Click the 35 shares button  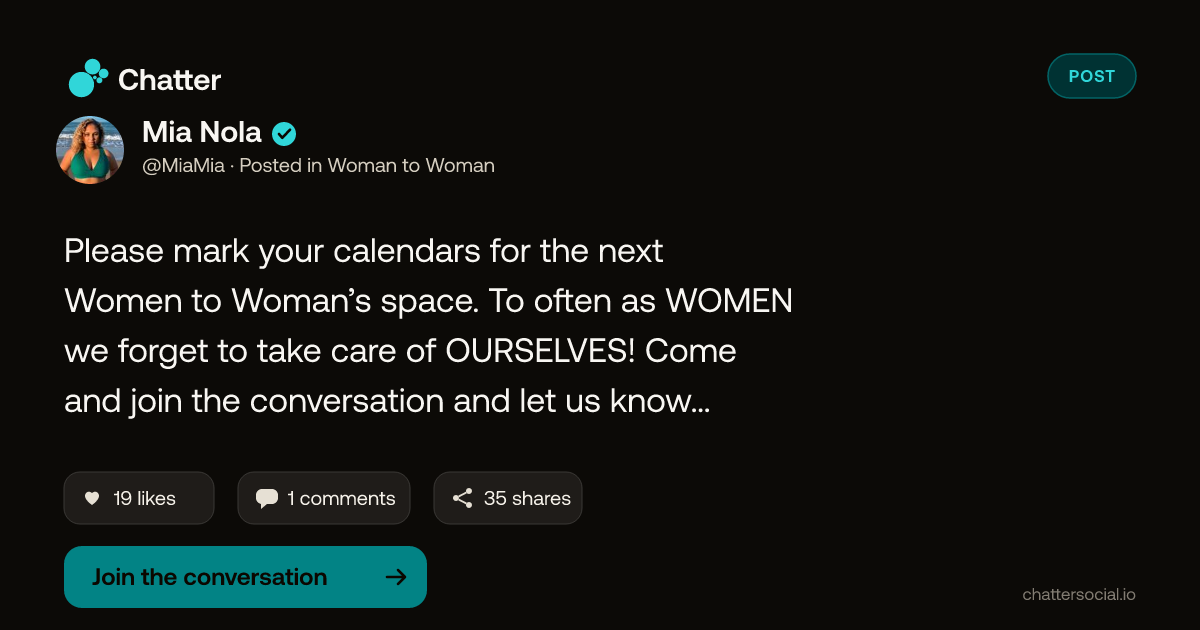[x=508, y=498]
